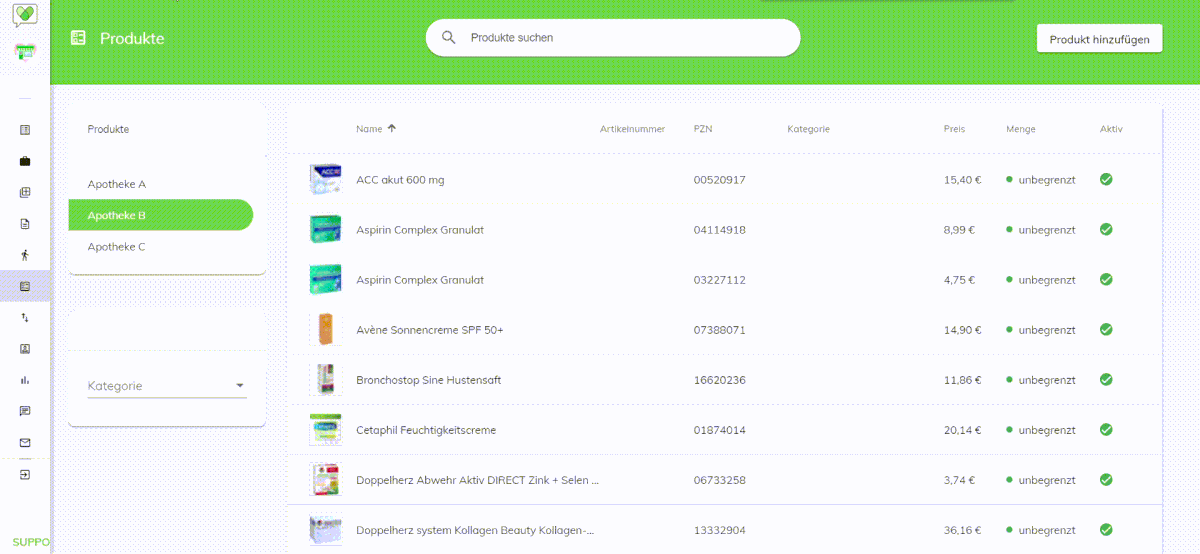Screen dimensions: 1200x554
Task: Sort by the Name column header
Action: coord(369,129)
